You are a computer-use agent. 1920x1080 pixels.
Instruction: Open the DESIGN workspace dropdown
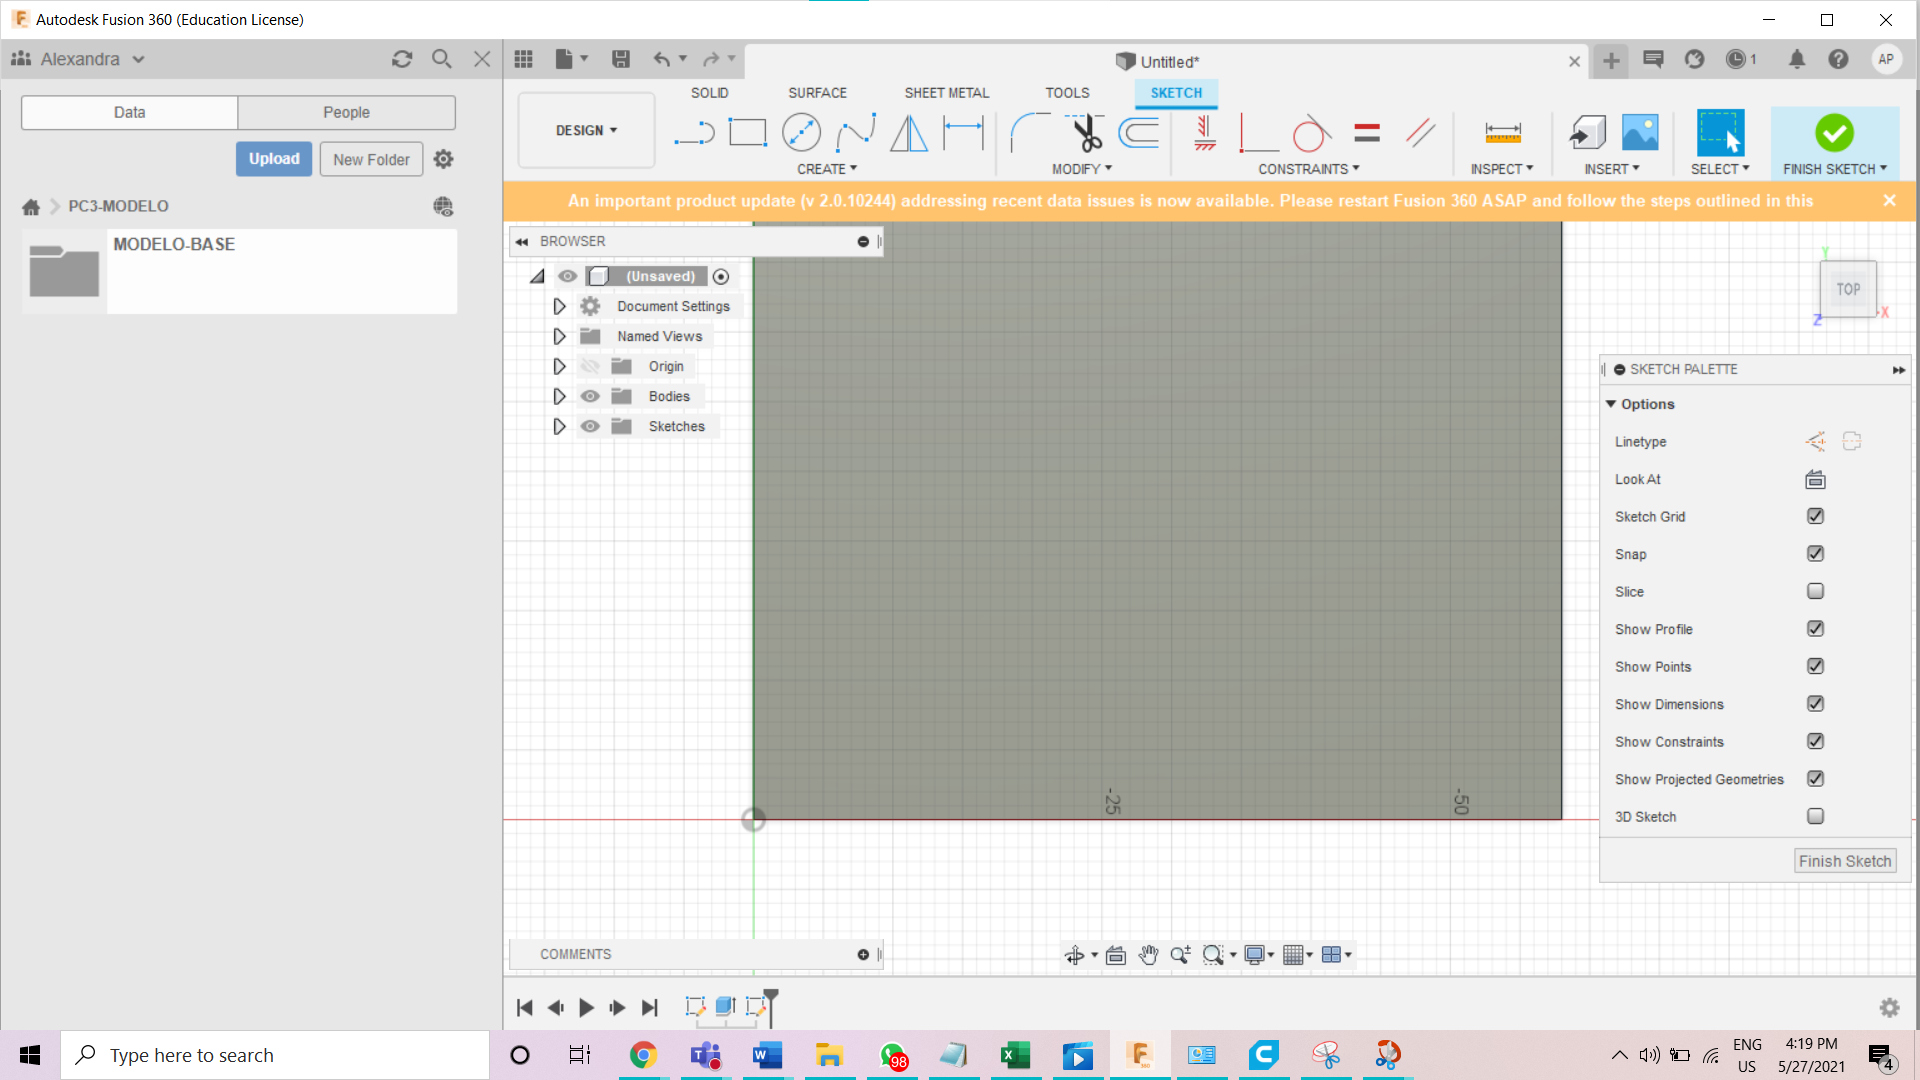coord(586,130)
